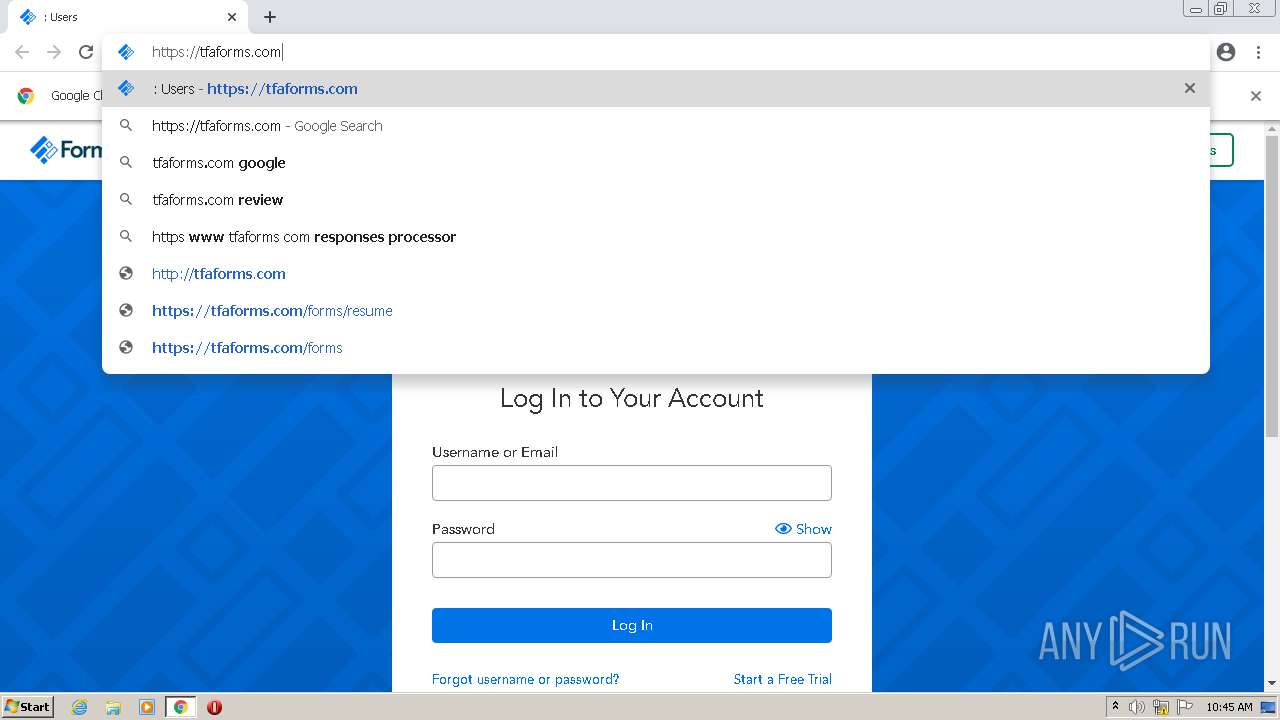Select 'https www tfaforms com responses processor' suggestion
The width and height of the screenshot is (1280, 720).
[656, 236]
